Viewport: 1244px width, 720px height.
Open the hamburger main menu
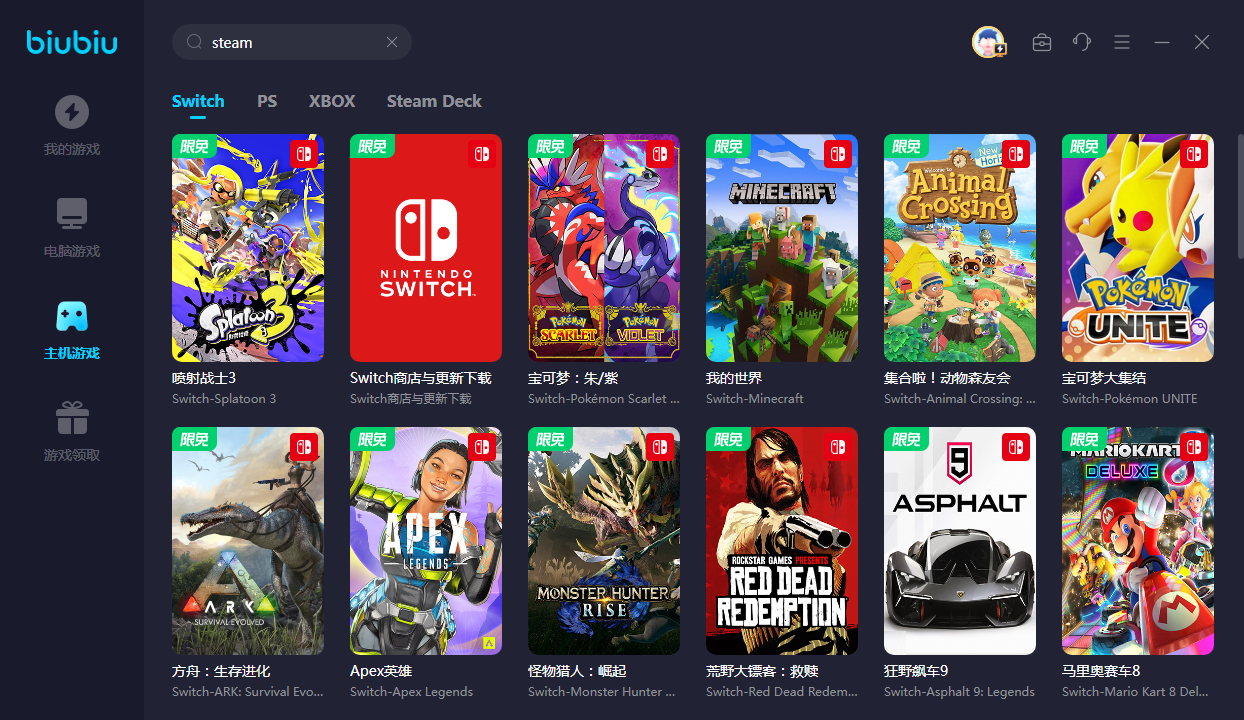click(x=1122, y=42)
